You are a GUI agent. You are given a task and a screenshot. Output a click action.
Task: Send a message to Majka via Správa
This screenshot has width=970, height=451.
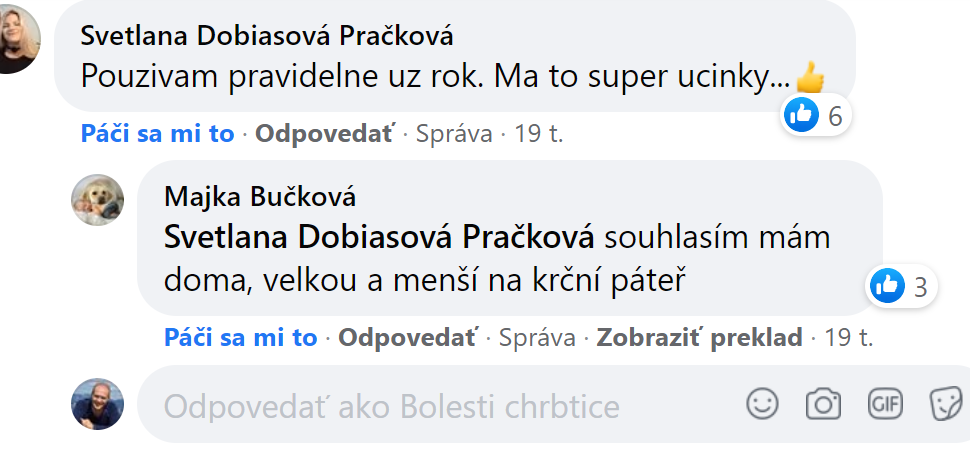[537, 338]
